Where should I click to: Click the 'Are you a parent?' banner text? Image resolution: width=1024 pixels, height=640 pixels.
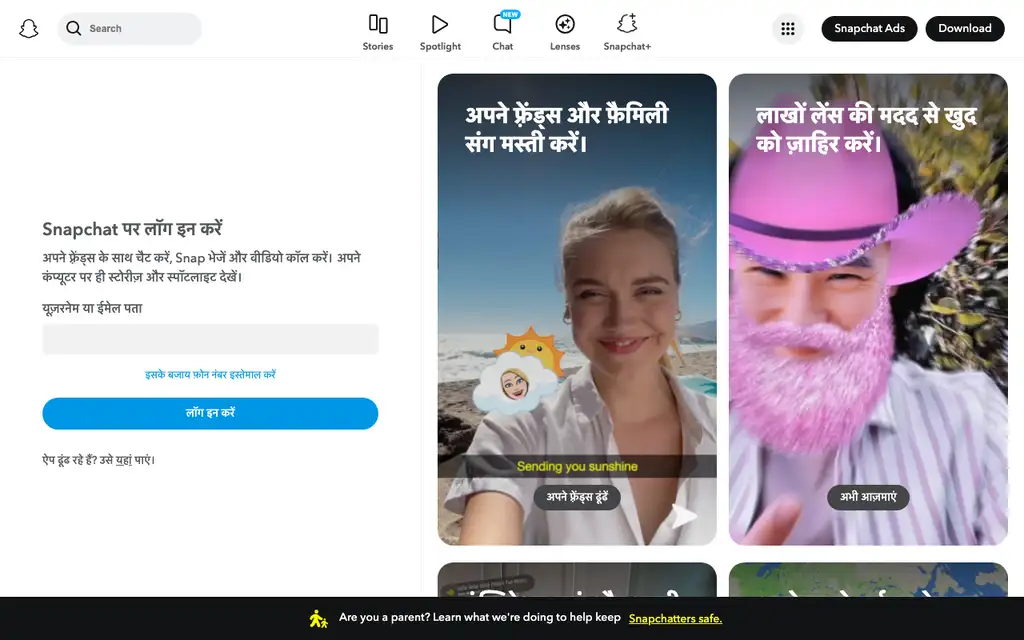[479, 617]
